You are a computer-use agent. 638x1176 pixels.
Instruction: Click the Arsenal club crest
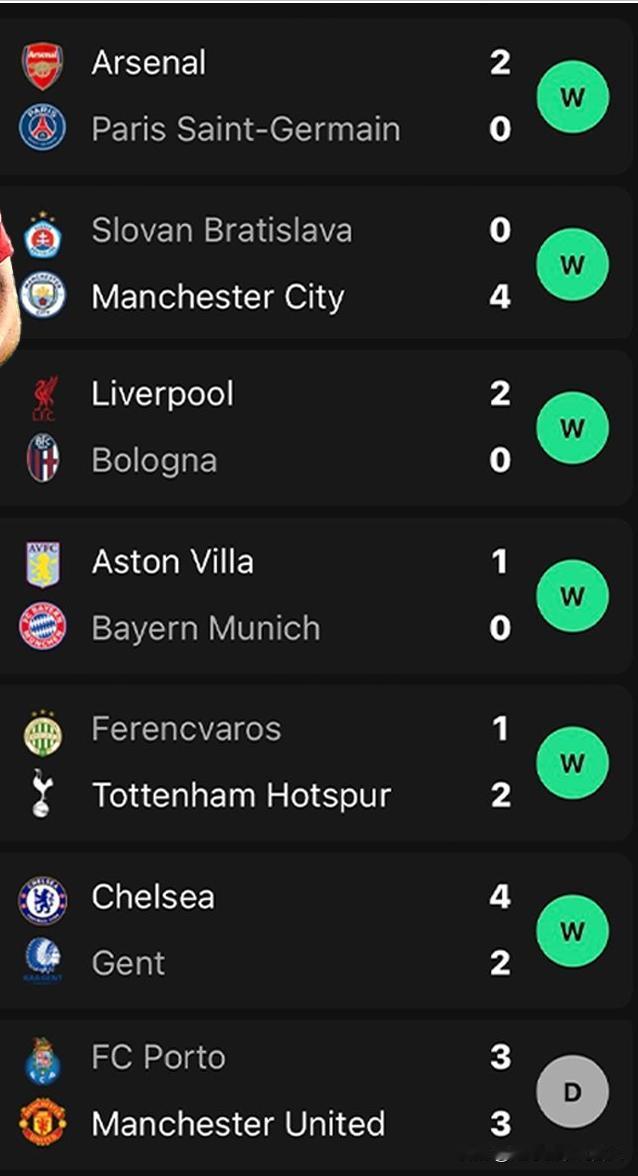[43, 65]
